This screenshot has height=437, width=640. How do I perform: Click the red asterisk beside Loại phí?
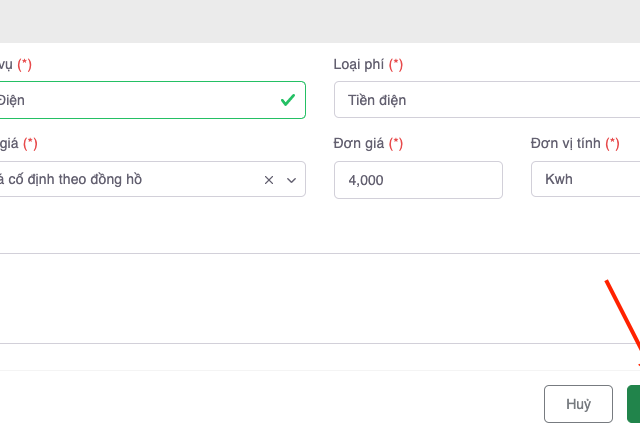point(396,65)
